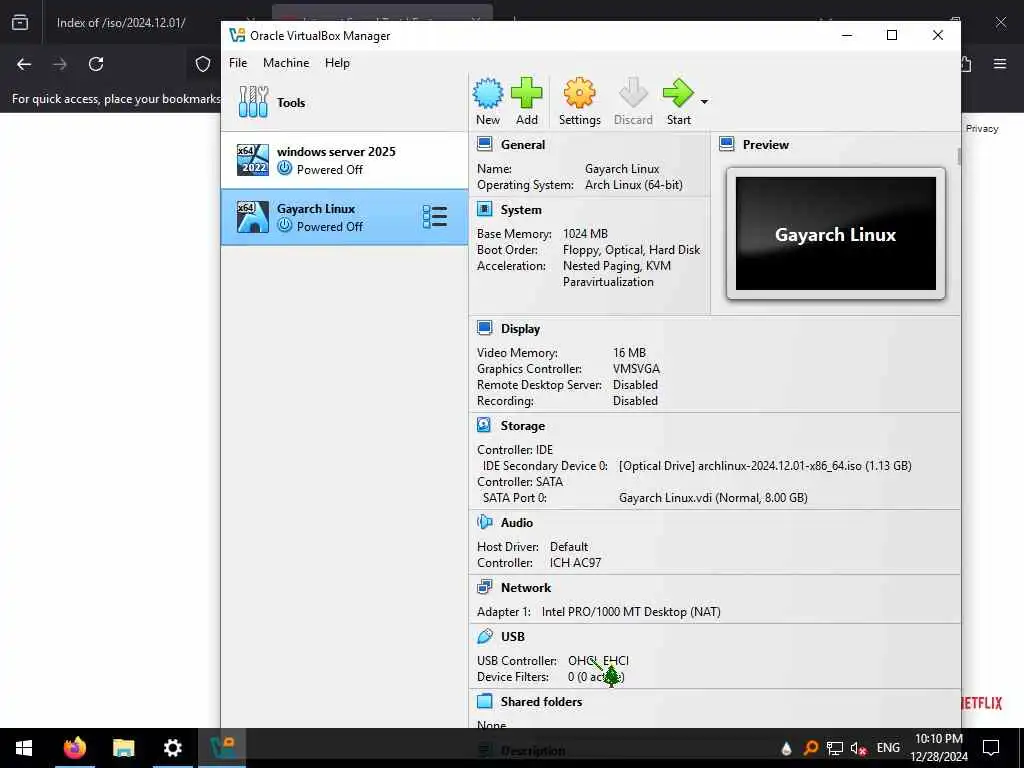Click the ENG language indicator

888,748
